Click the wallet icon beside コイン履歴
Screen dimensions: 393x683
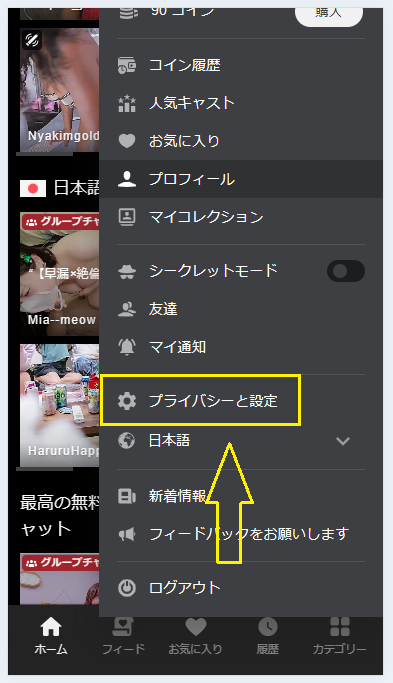[x=127, y=66]
